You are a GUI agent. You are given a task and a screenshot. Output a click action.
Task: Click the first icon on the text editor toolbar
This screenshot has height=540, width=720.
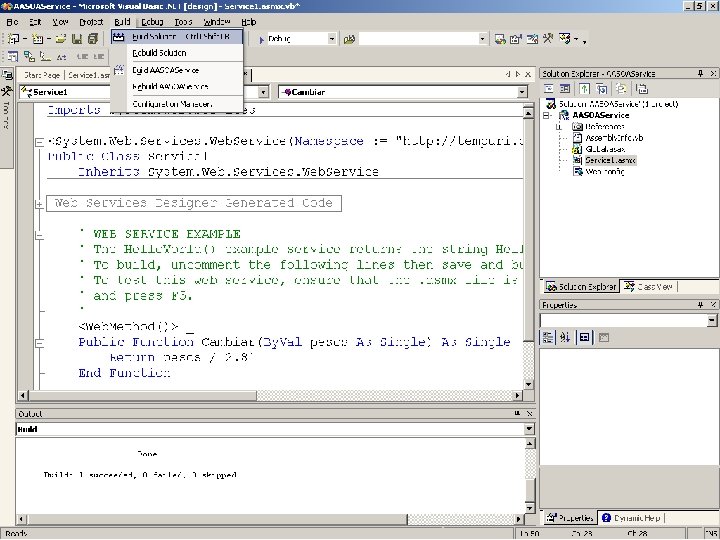[13, 56]
